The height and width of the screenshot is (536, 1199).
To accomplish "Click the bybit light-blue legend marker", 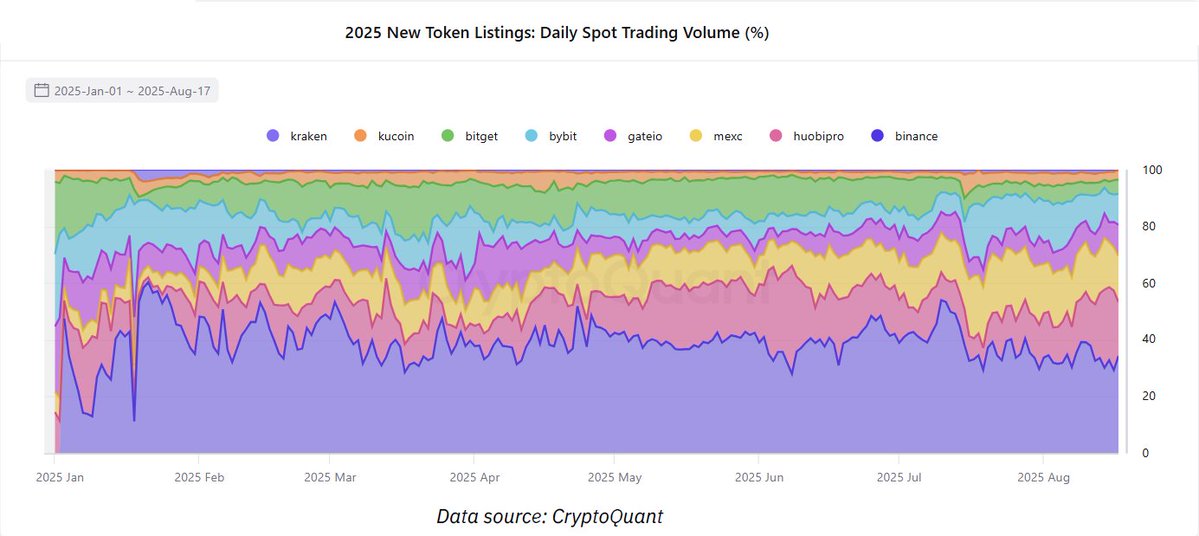I will 532,136.
